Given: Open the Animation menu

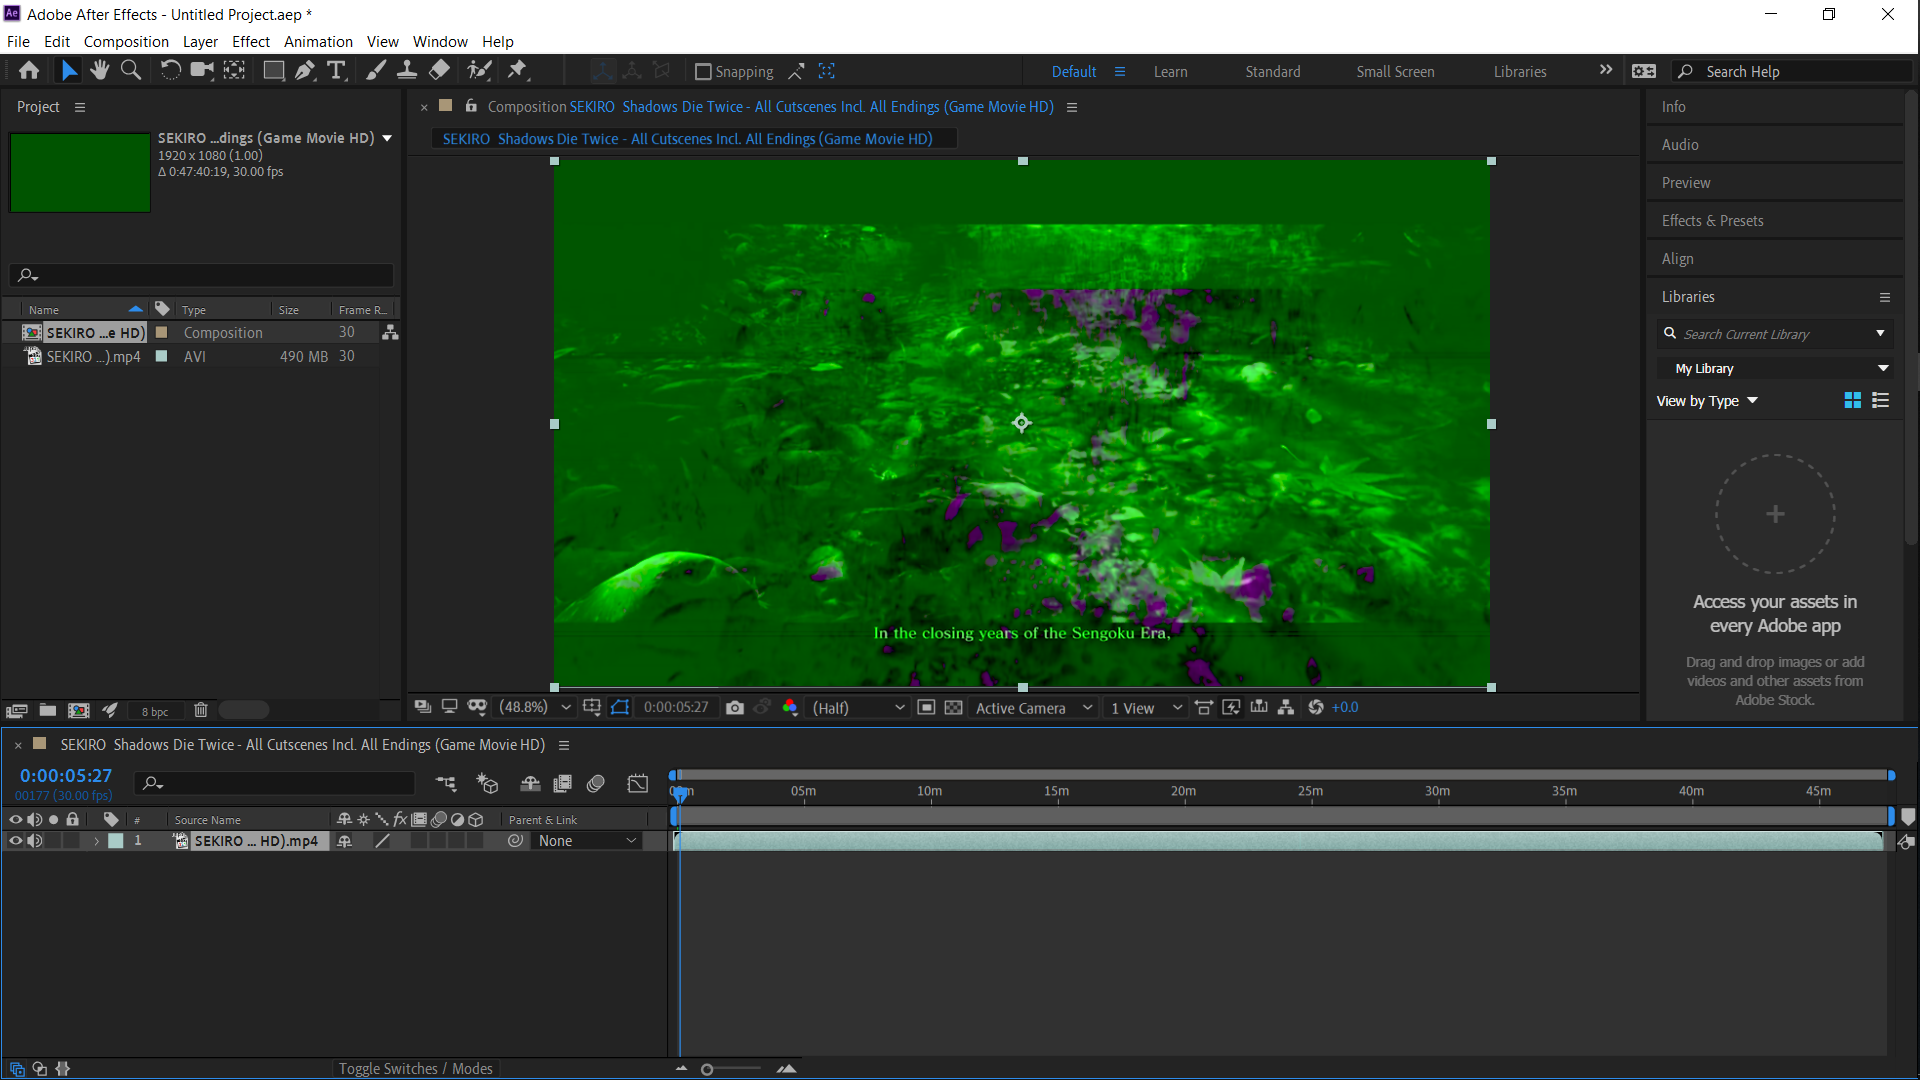Looking at the screenshot, I should tap(318, 42).
